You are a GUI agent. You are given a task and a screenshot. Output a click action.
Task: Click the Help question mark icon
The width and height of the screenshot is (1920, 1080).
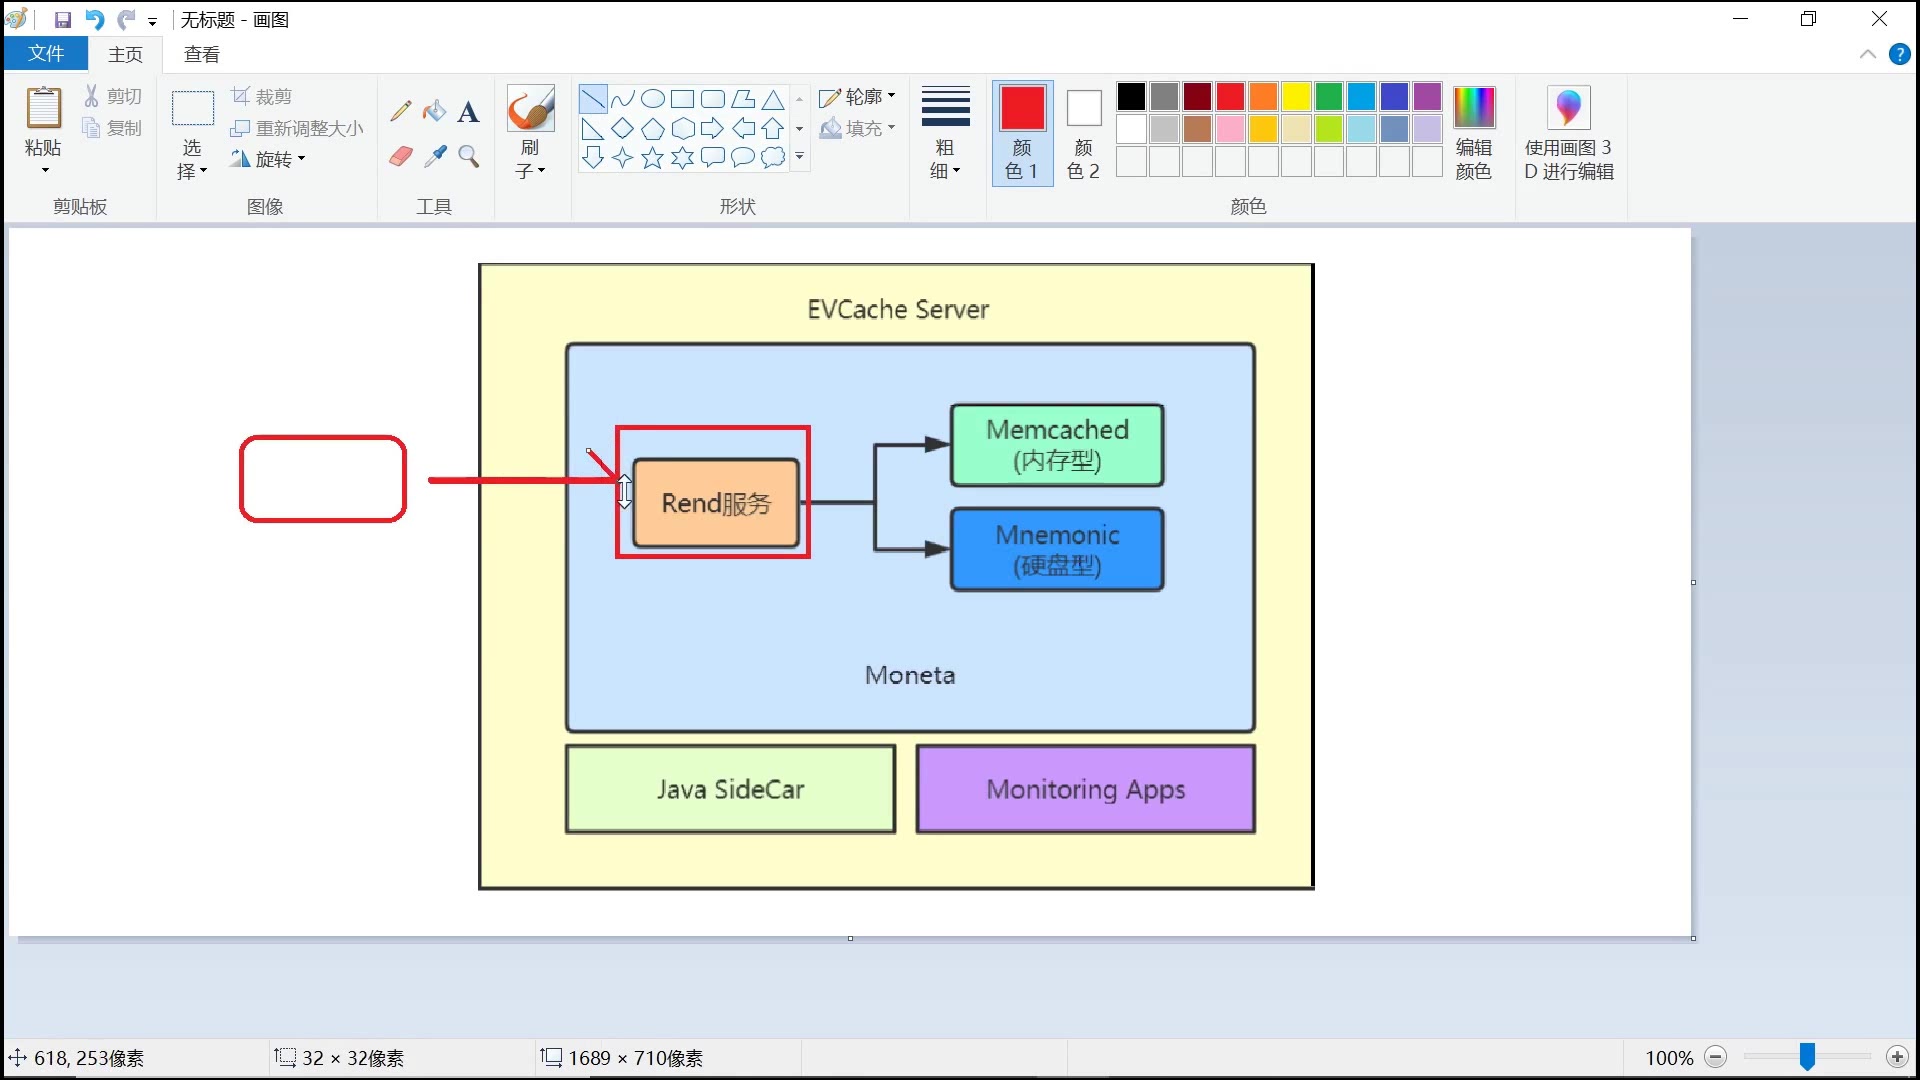pos(1900,54)
